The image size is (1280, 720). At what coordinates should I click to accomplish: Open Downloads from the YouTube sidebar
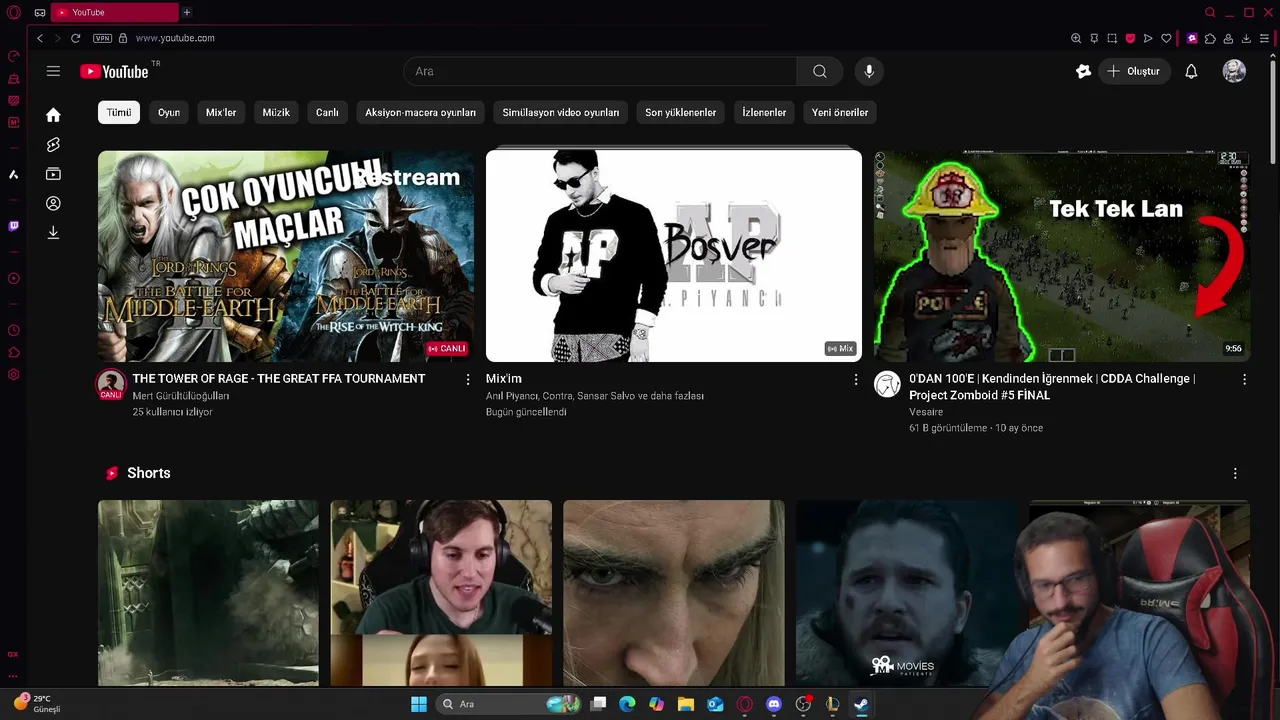click(53, 232)
